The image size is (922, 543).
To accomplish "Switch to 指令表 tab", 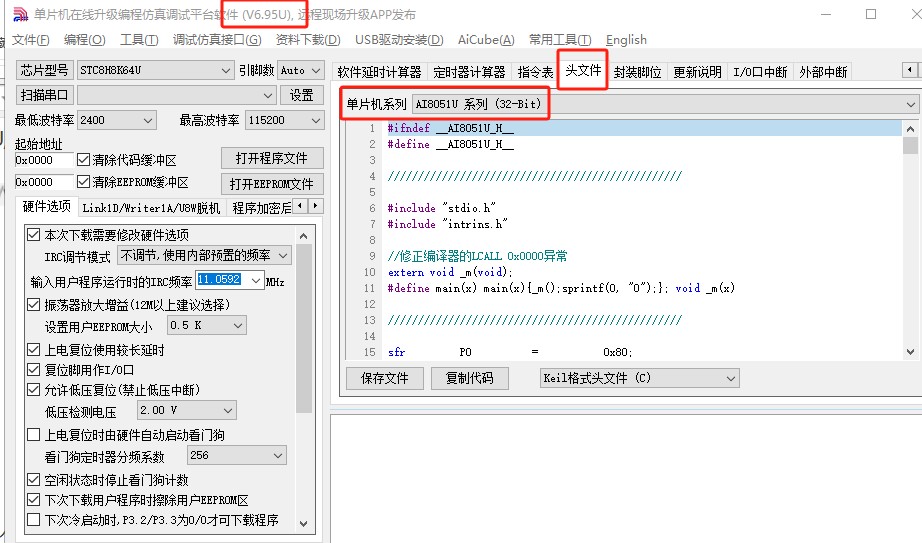I will [535, 72].
